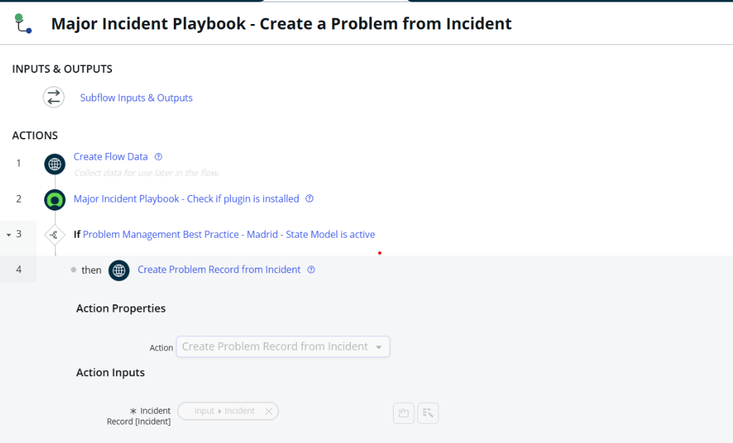This screenshot has height=443, width=733.
Task: Select the step number 4 row
Action: [19, 269]
